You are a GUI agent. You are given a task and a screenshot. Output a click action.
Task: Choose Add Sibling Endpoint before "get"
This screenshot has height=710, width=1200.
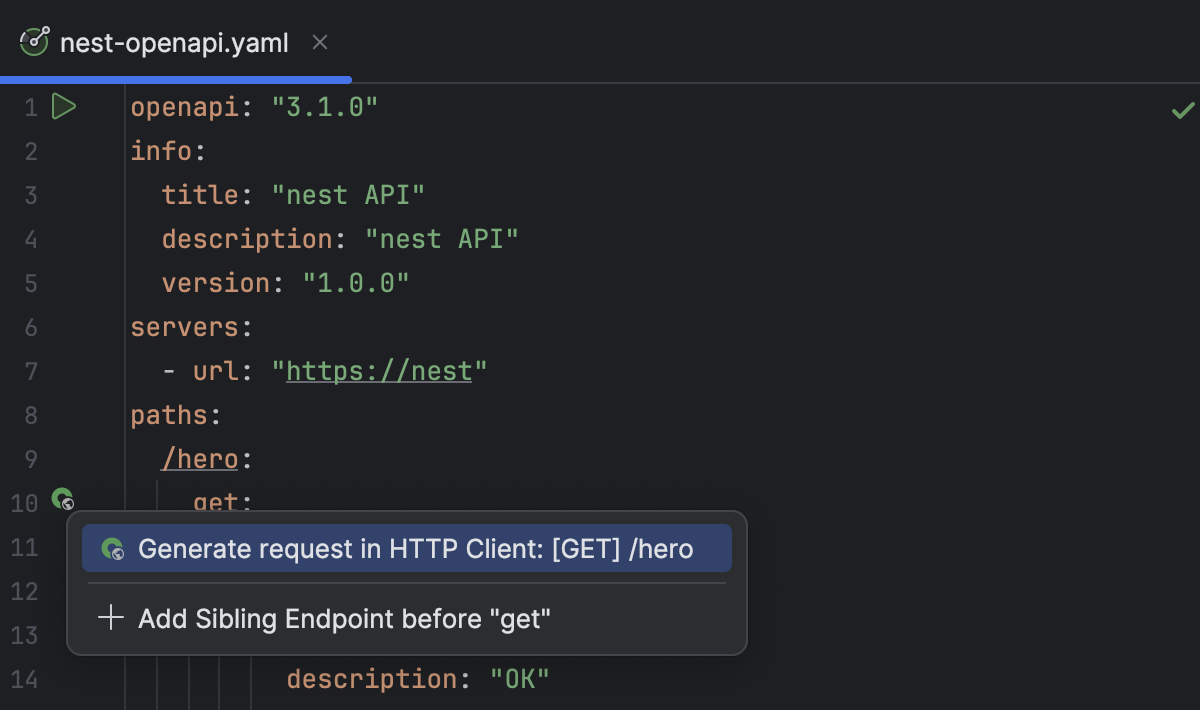[344, 618]
